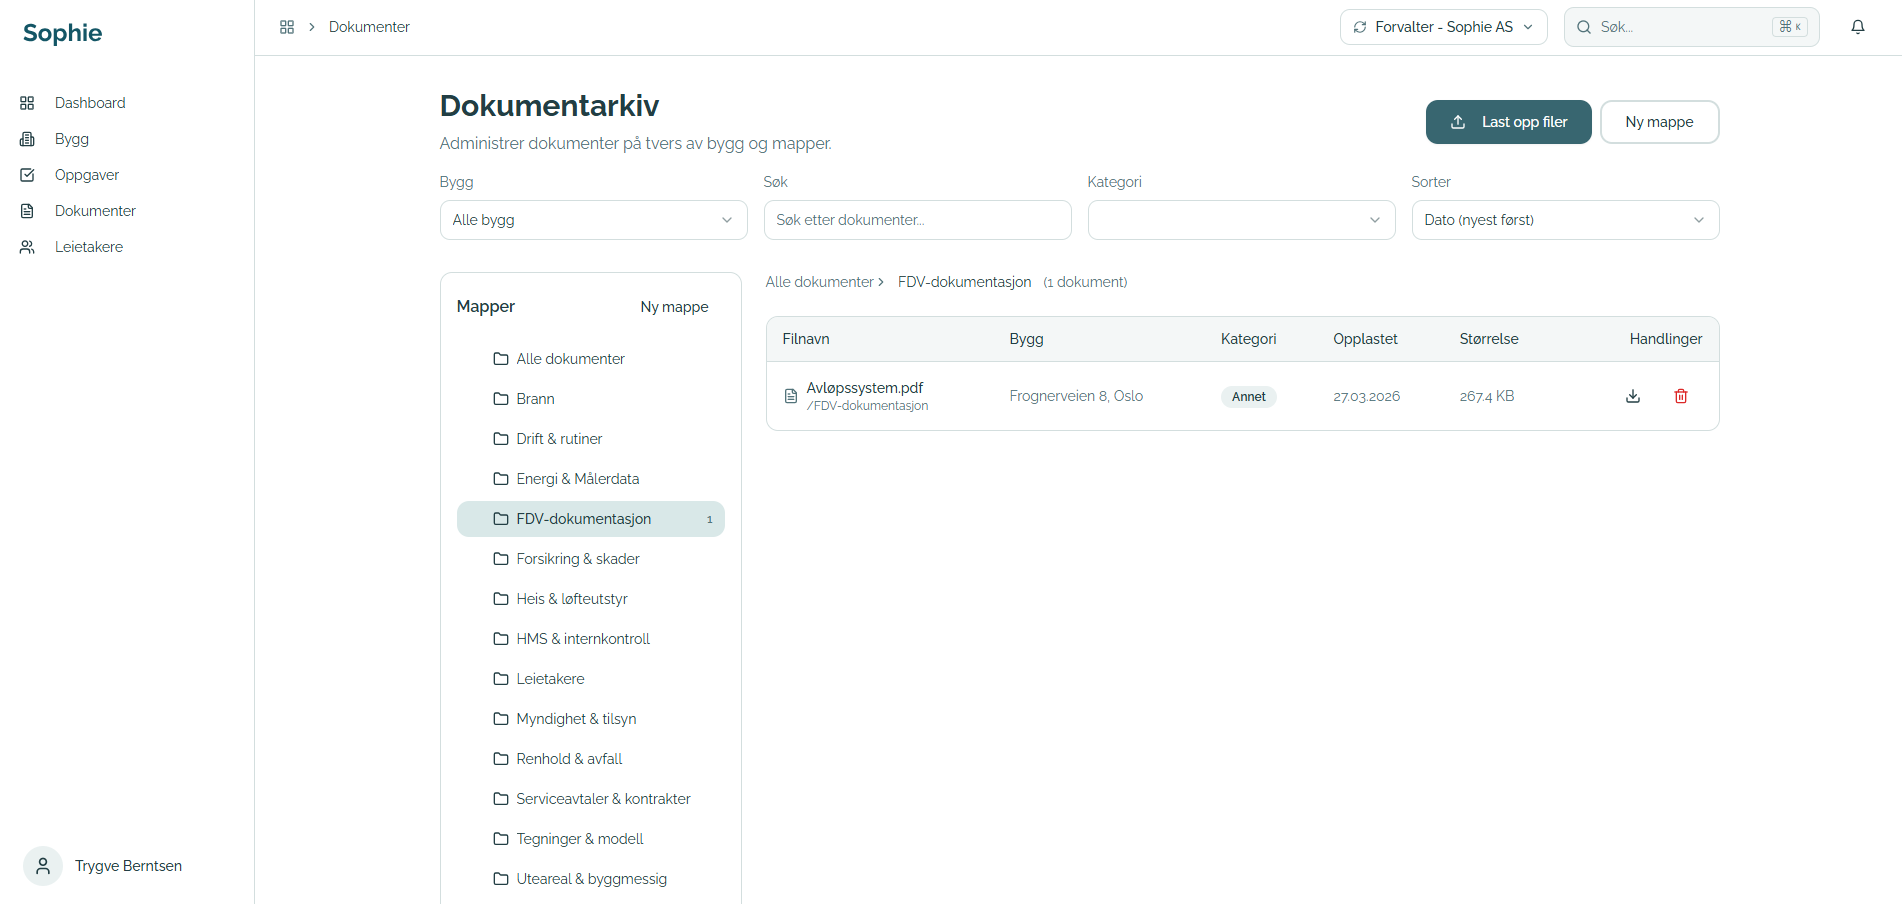The width and height of the screenshot is (1902, 904).
Task: Click the Ny mappe button in the header
Action: (x=1660, y=122)
